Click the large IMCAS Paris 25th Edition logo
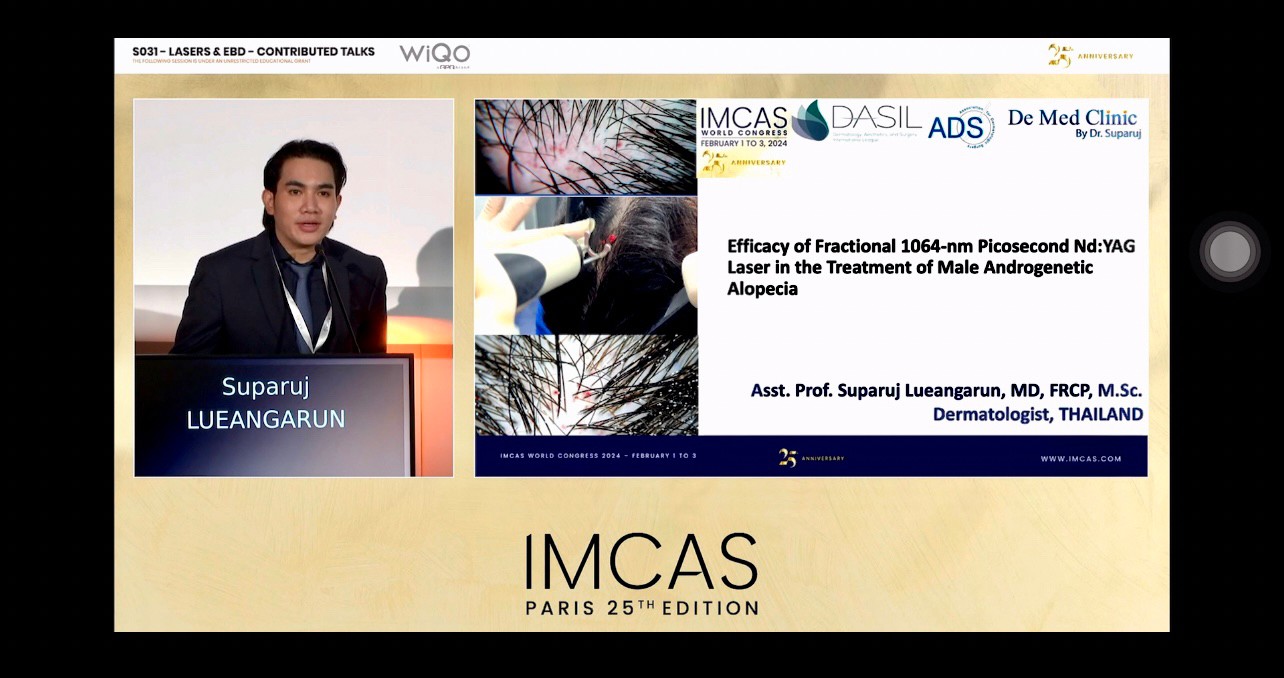This screenshot has width=1284, height=678. coord(642,573)
